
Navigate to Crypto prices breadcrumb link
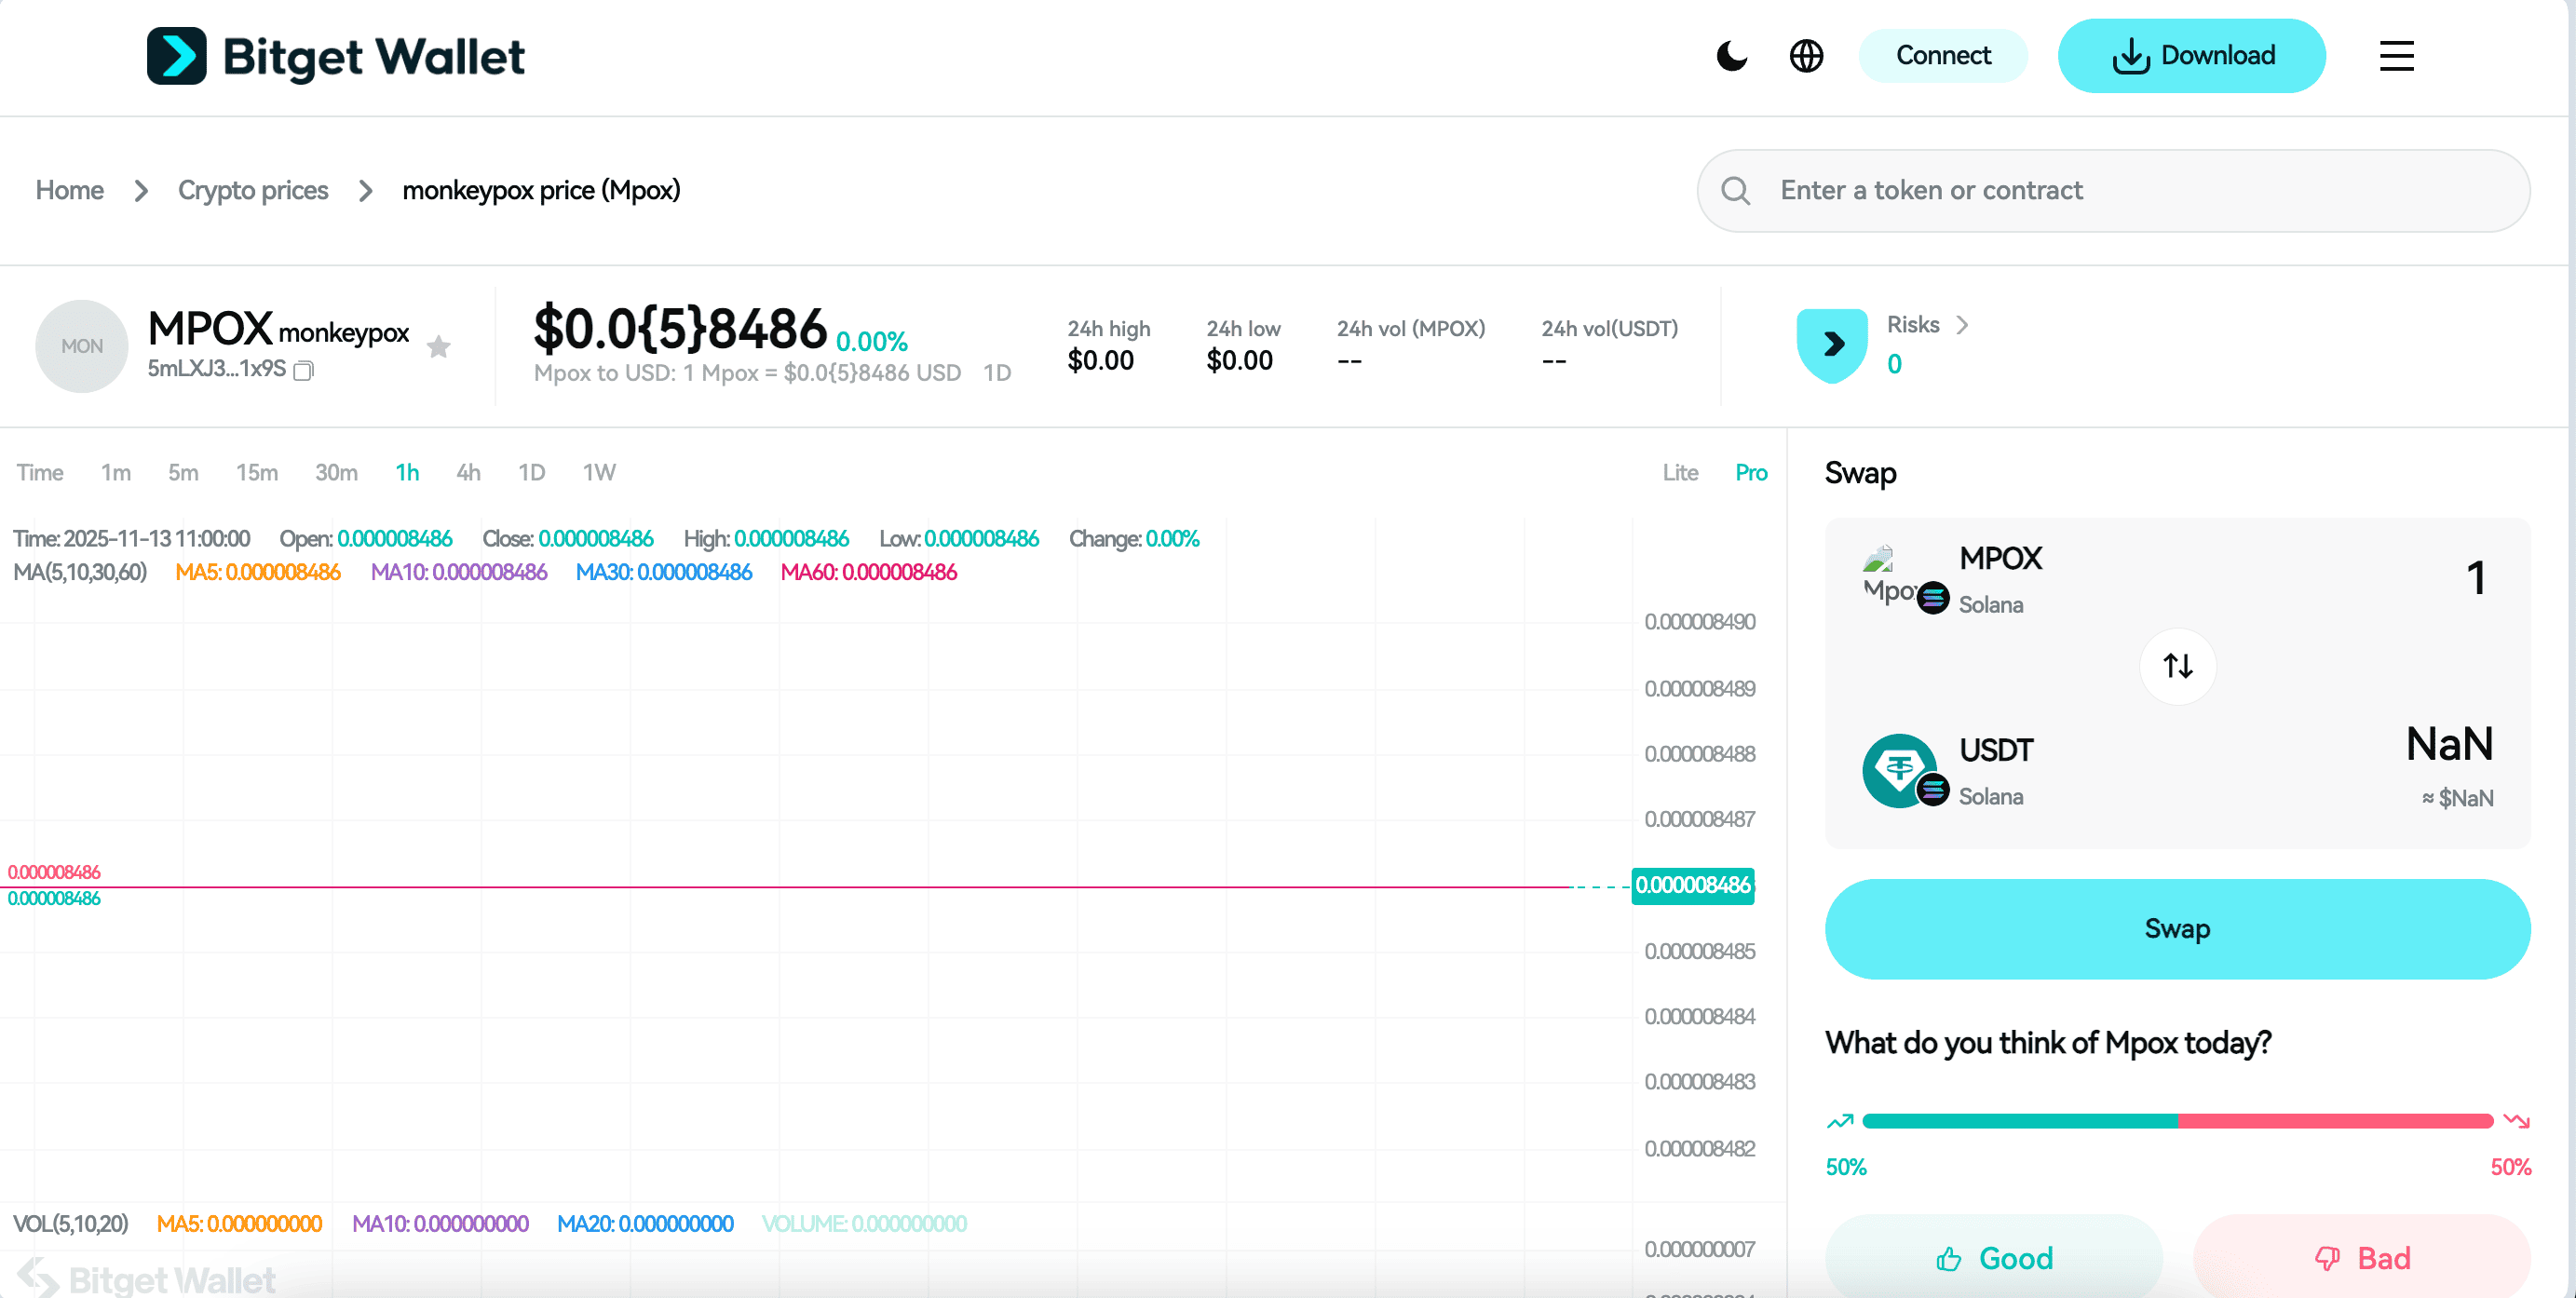click(x=253, y=190)
